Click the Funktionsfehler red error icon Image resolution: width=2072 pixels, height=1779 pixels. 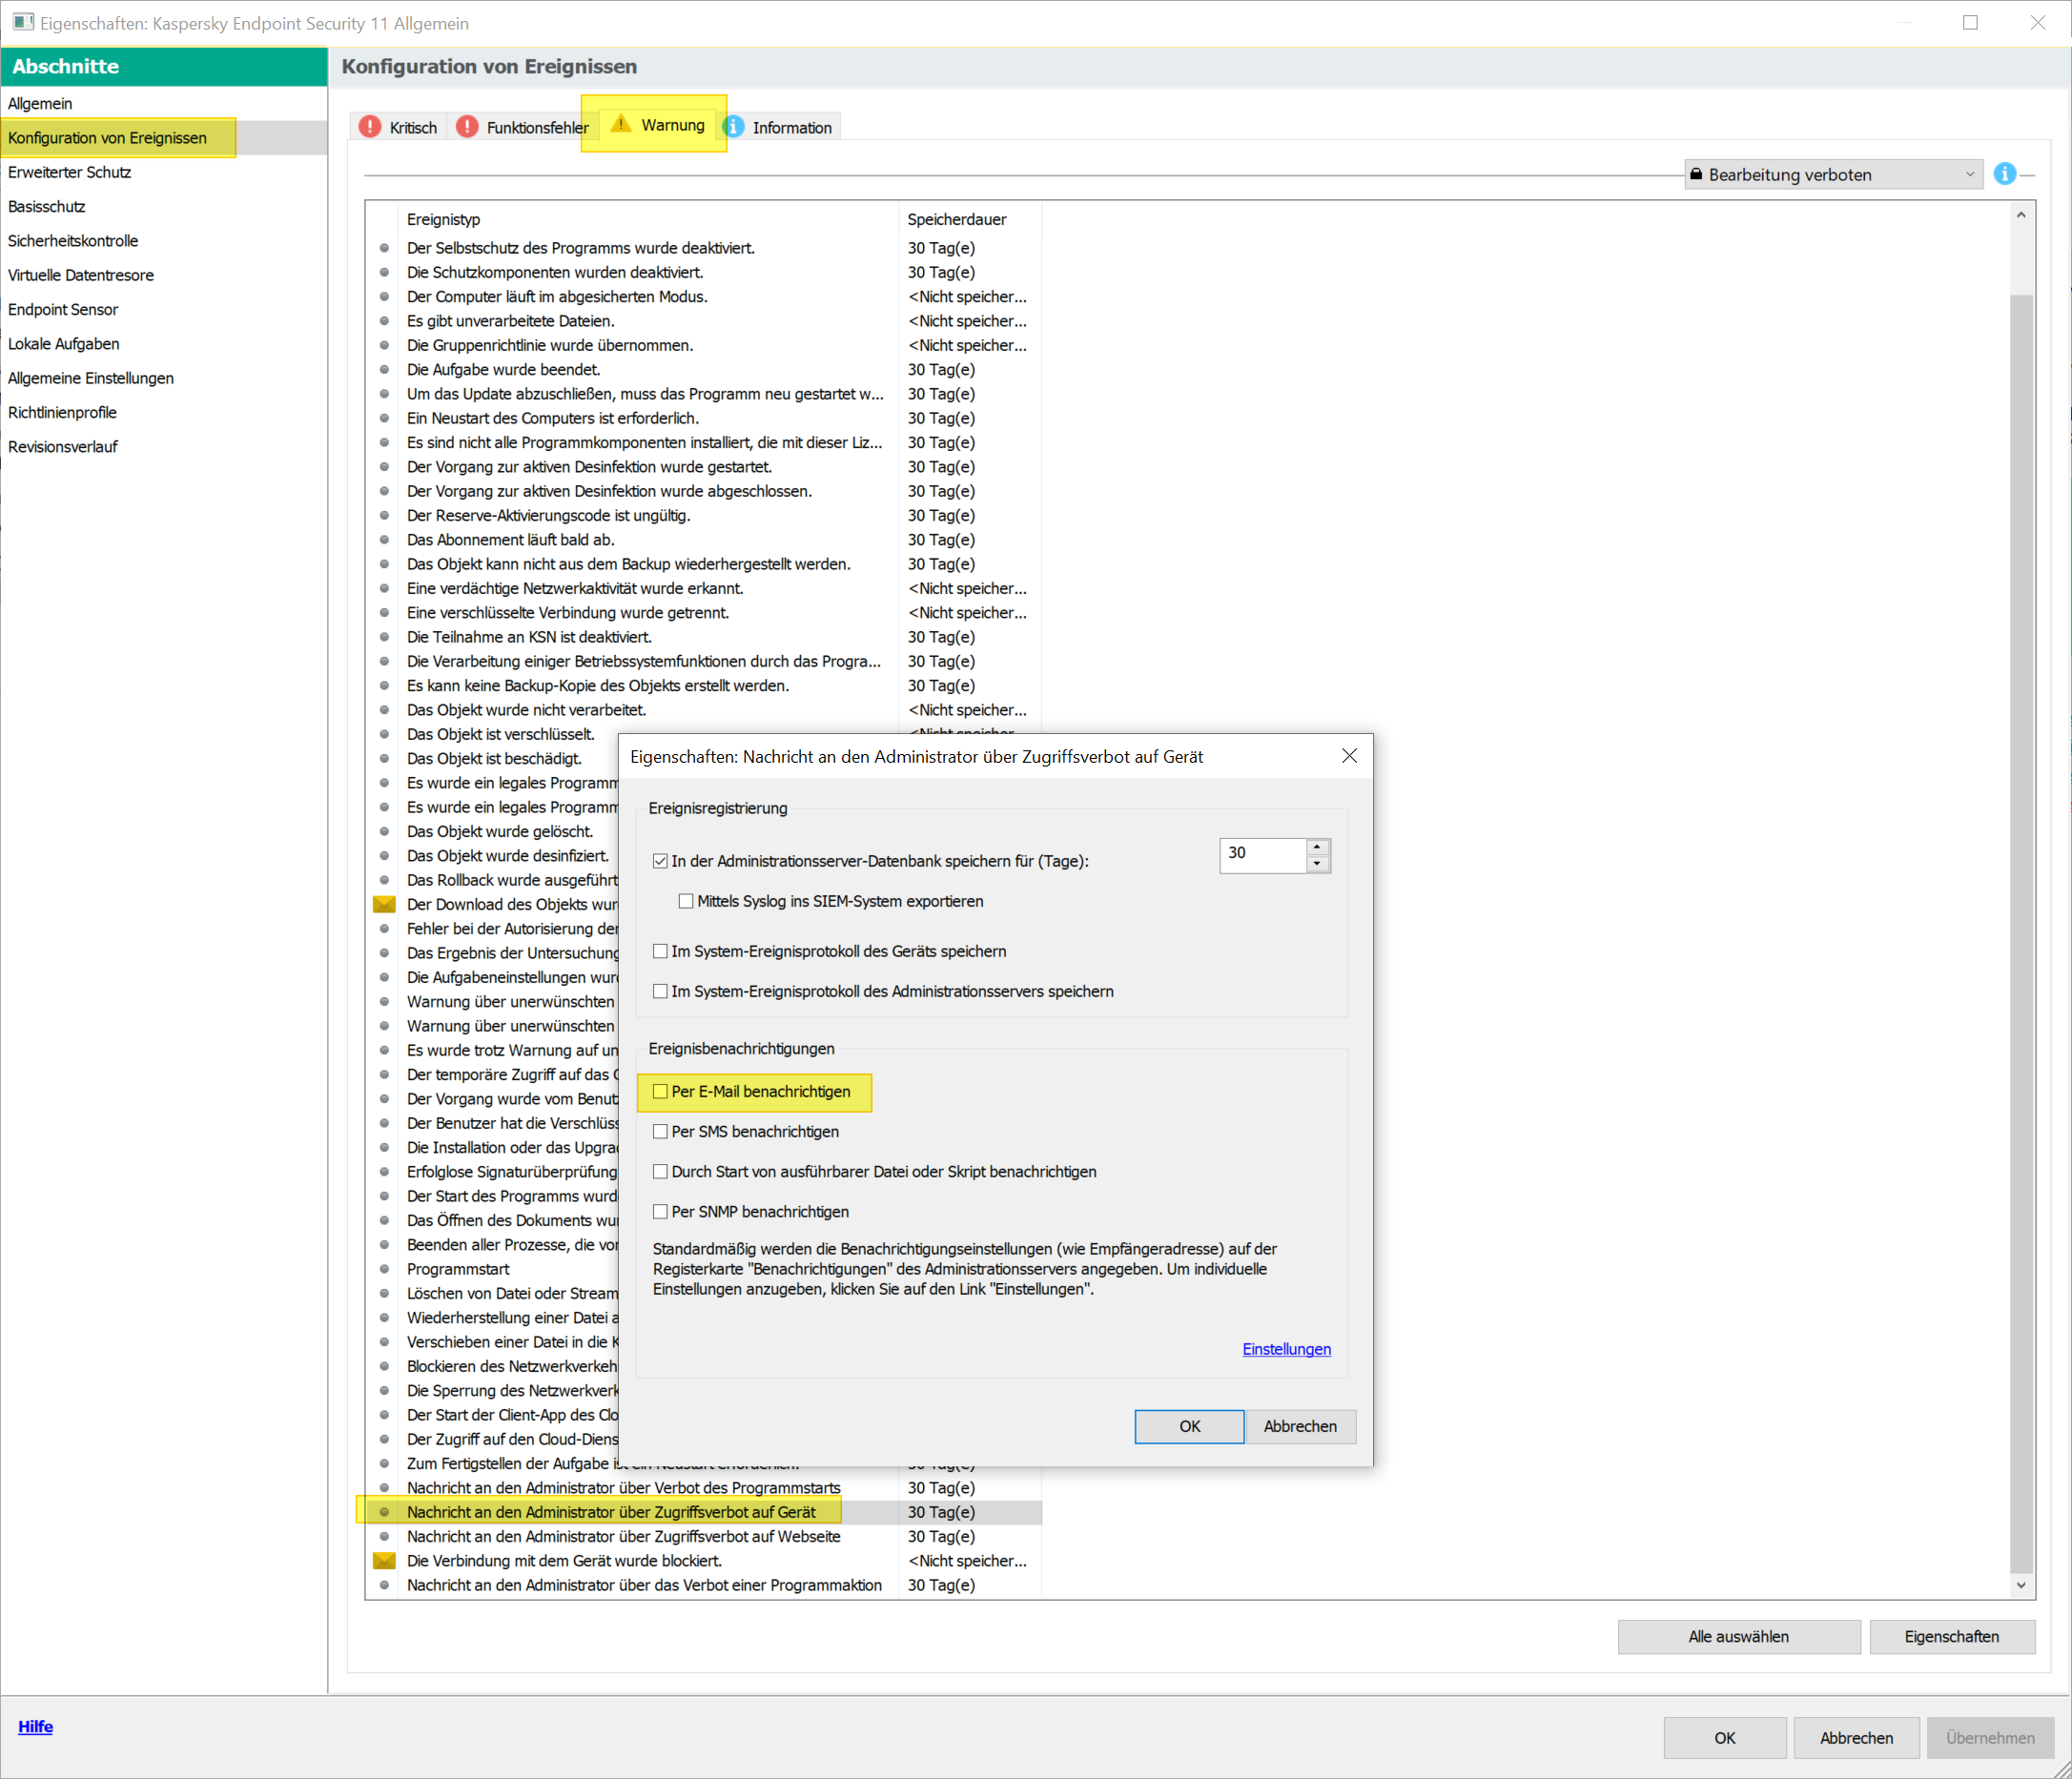coord(467,127)
